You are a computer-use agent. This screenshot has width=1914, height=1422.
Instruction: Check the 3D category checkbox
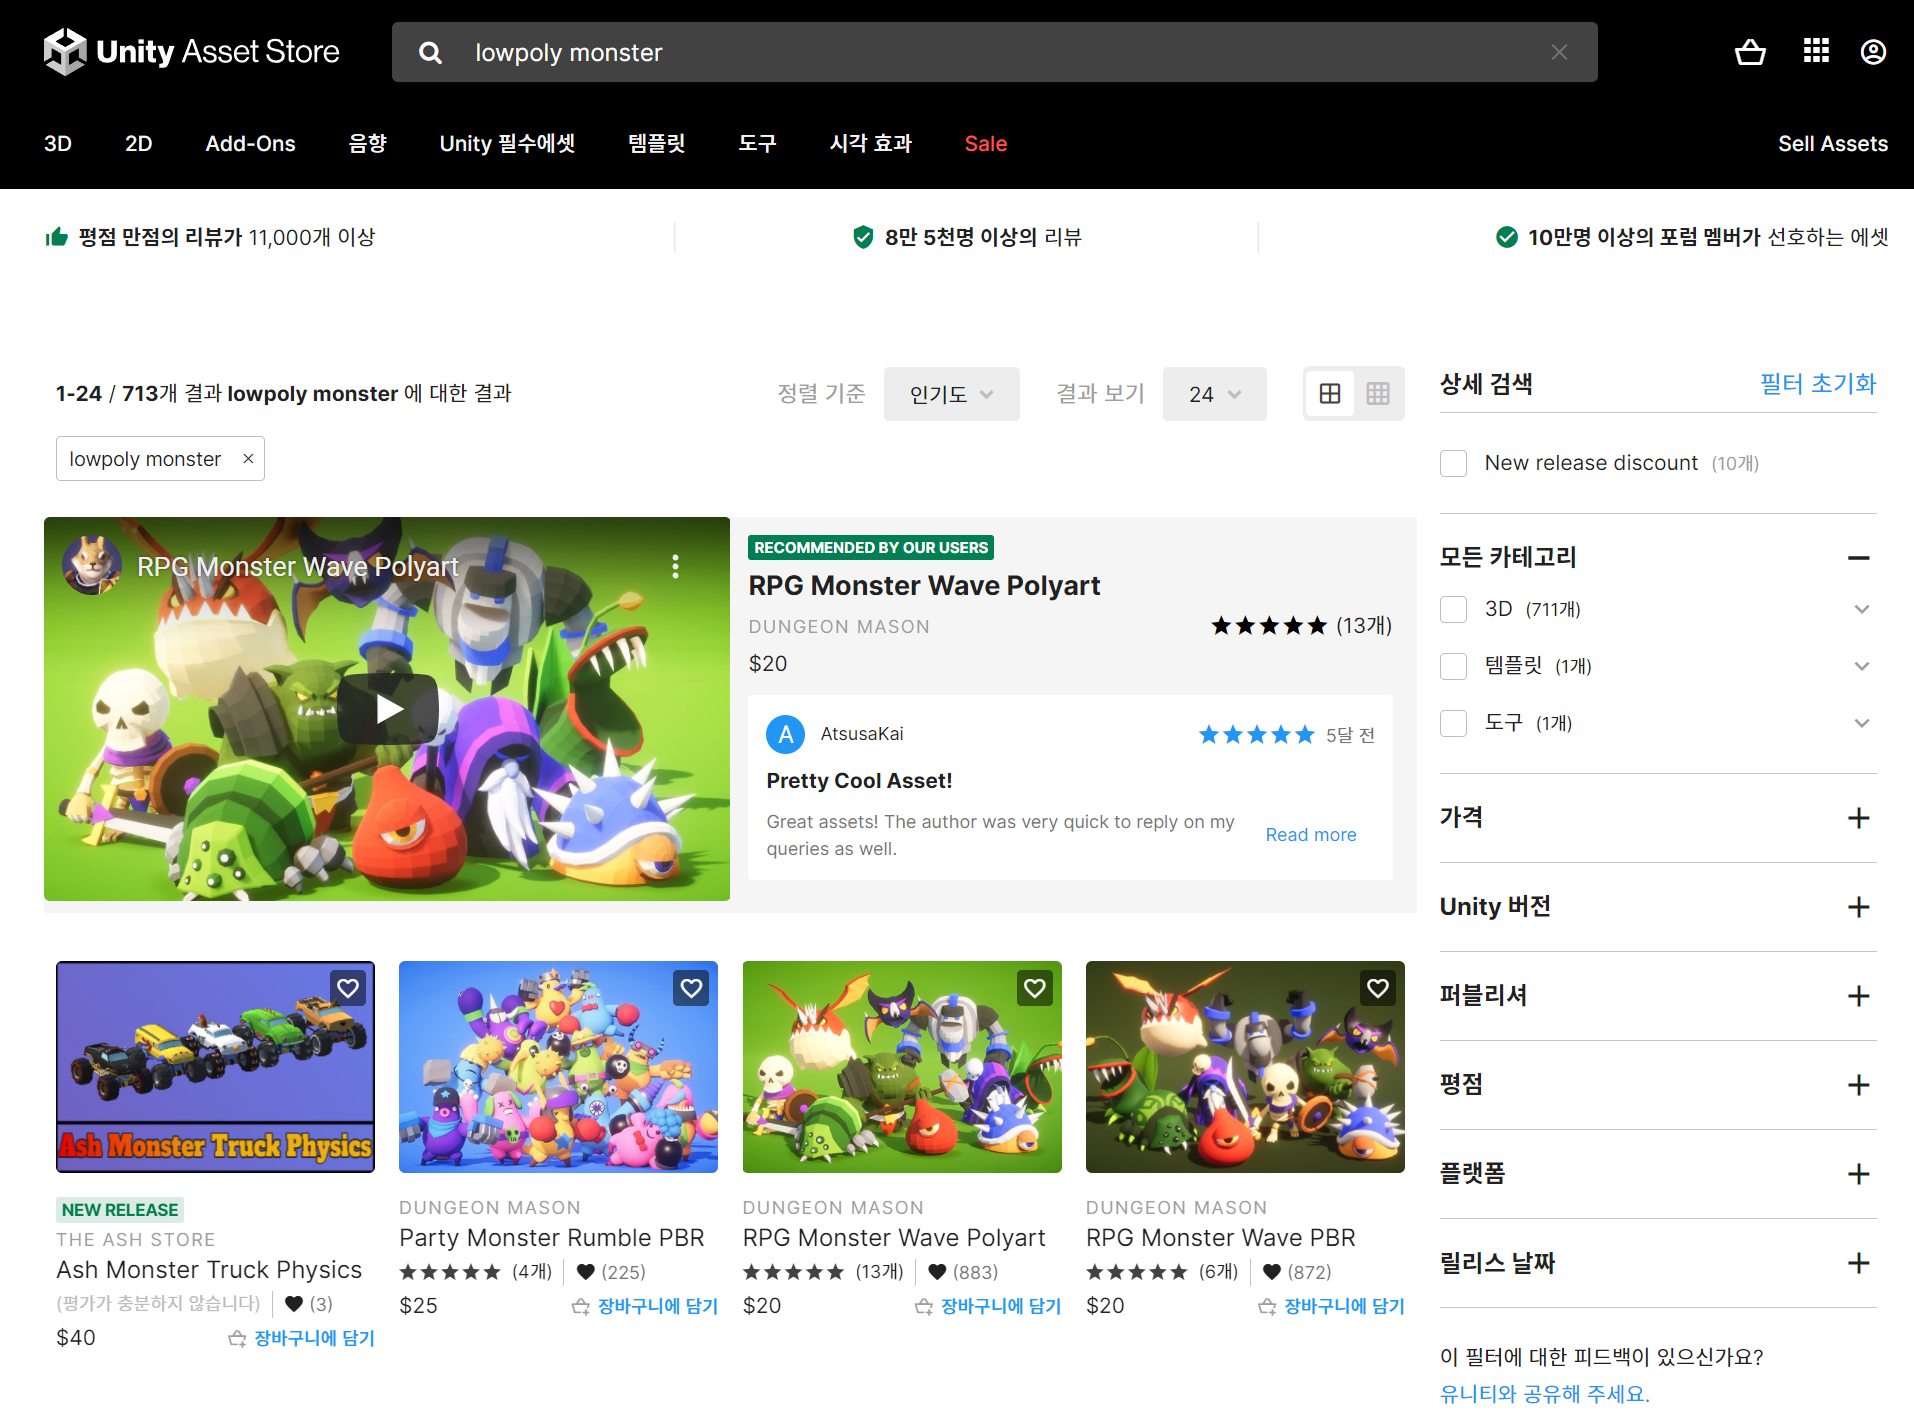click(x=1453, y=609)
